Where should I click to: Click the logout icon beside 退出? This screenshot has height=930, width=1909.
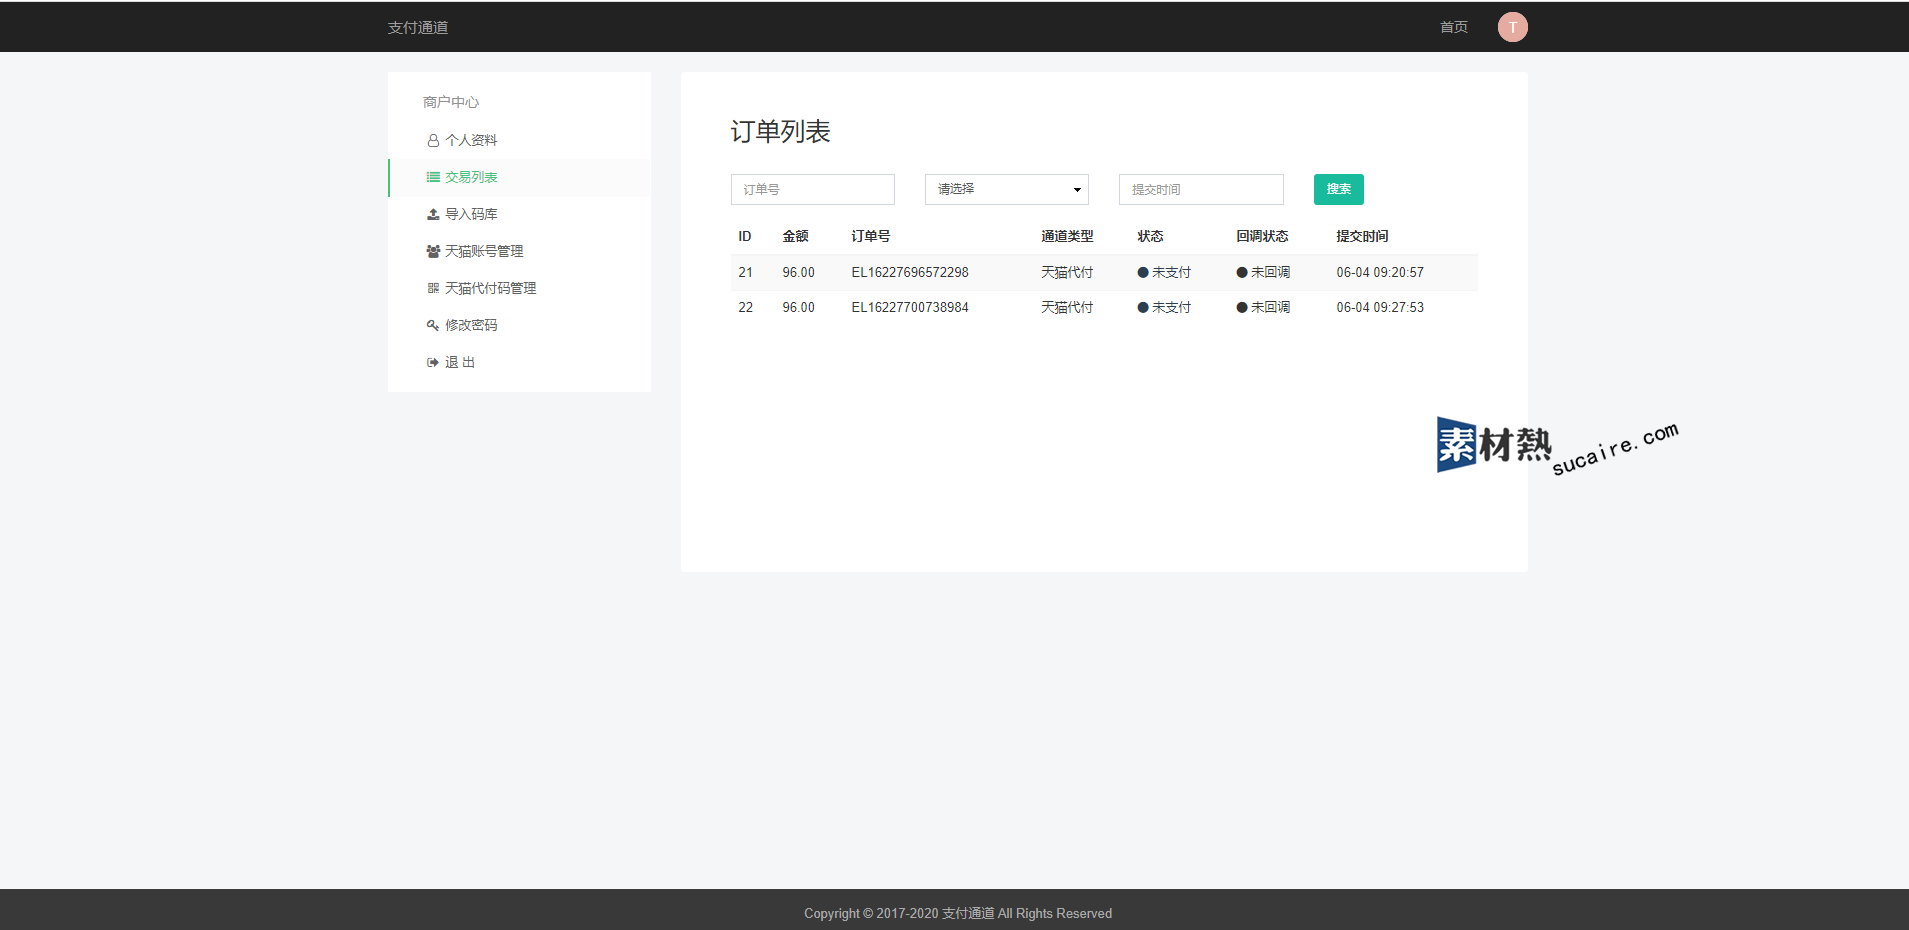[433, 362]
